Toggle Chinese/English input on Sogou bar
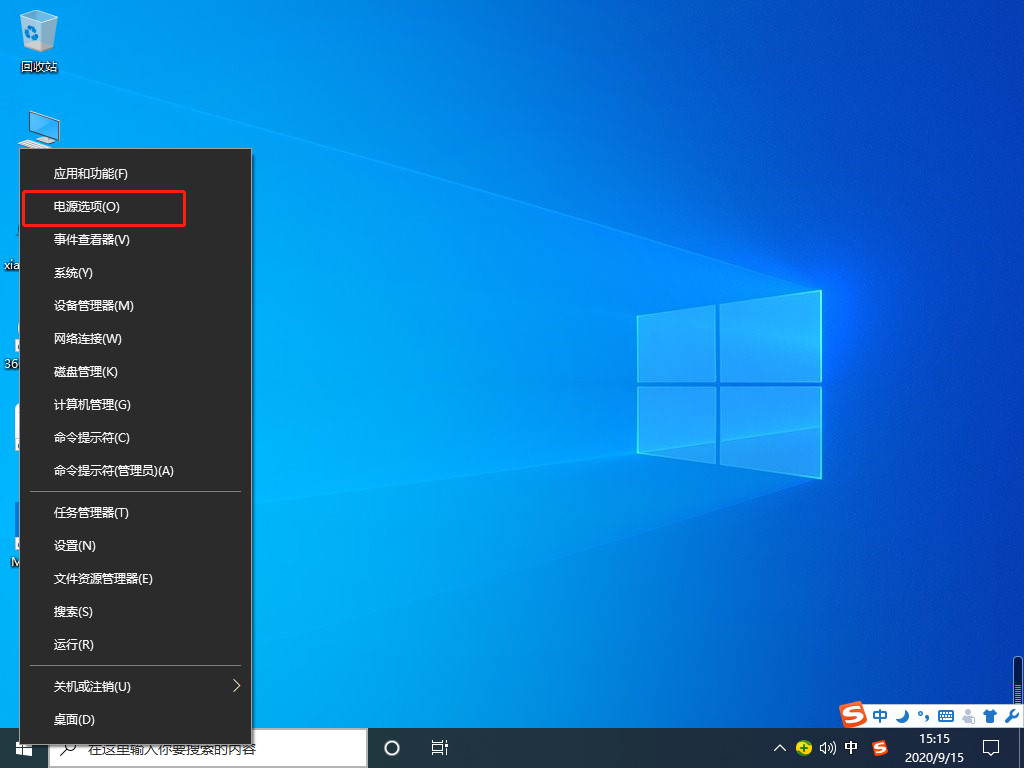 pos(879,716)
